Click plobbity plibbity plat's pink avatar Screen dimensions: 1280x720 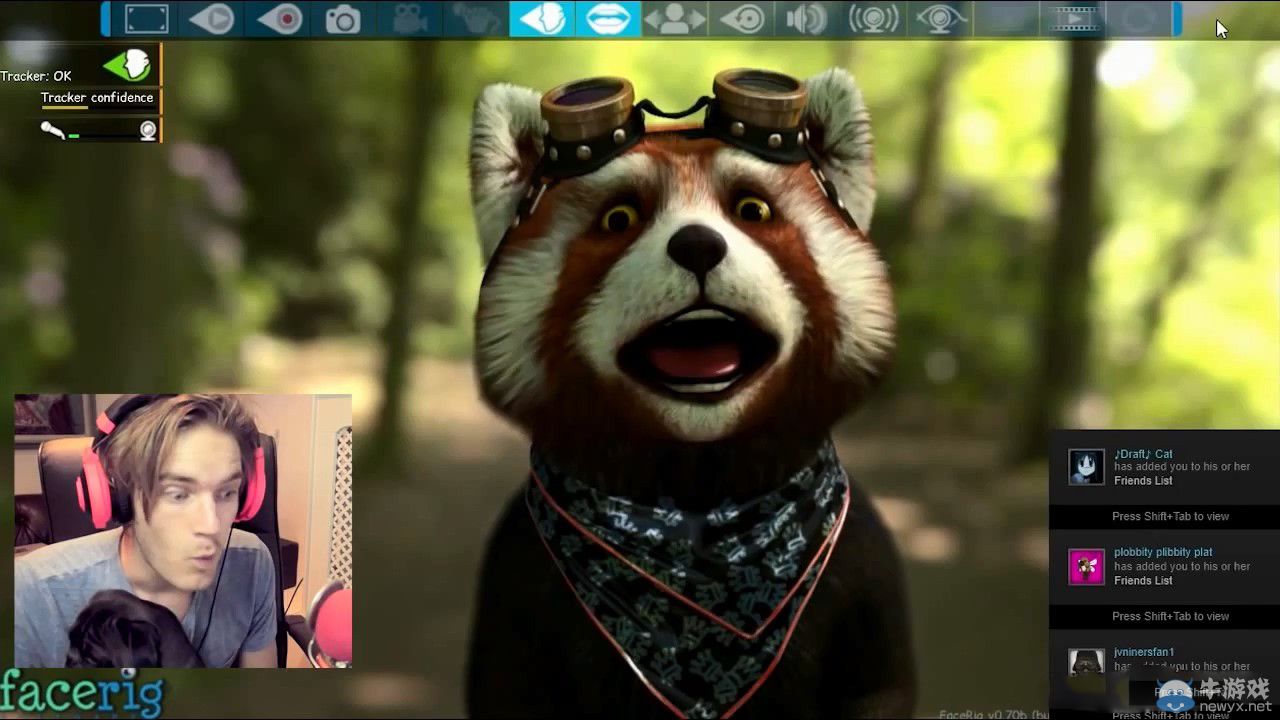point(1086,567)
